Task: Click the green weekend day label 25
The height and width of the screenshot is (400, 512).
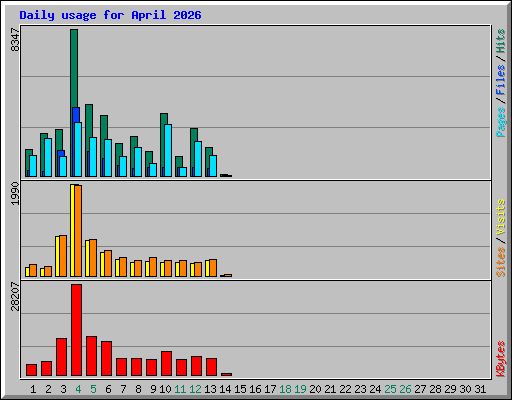Action: (x=390, y=389)
